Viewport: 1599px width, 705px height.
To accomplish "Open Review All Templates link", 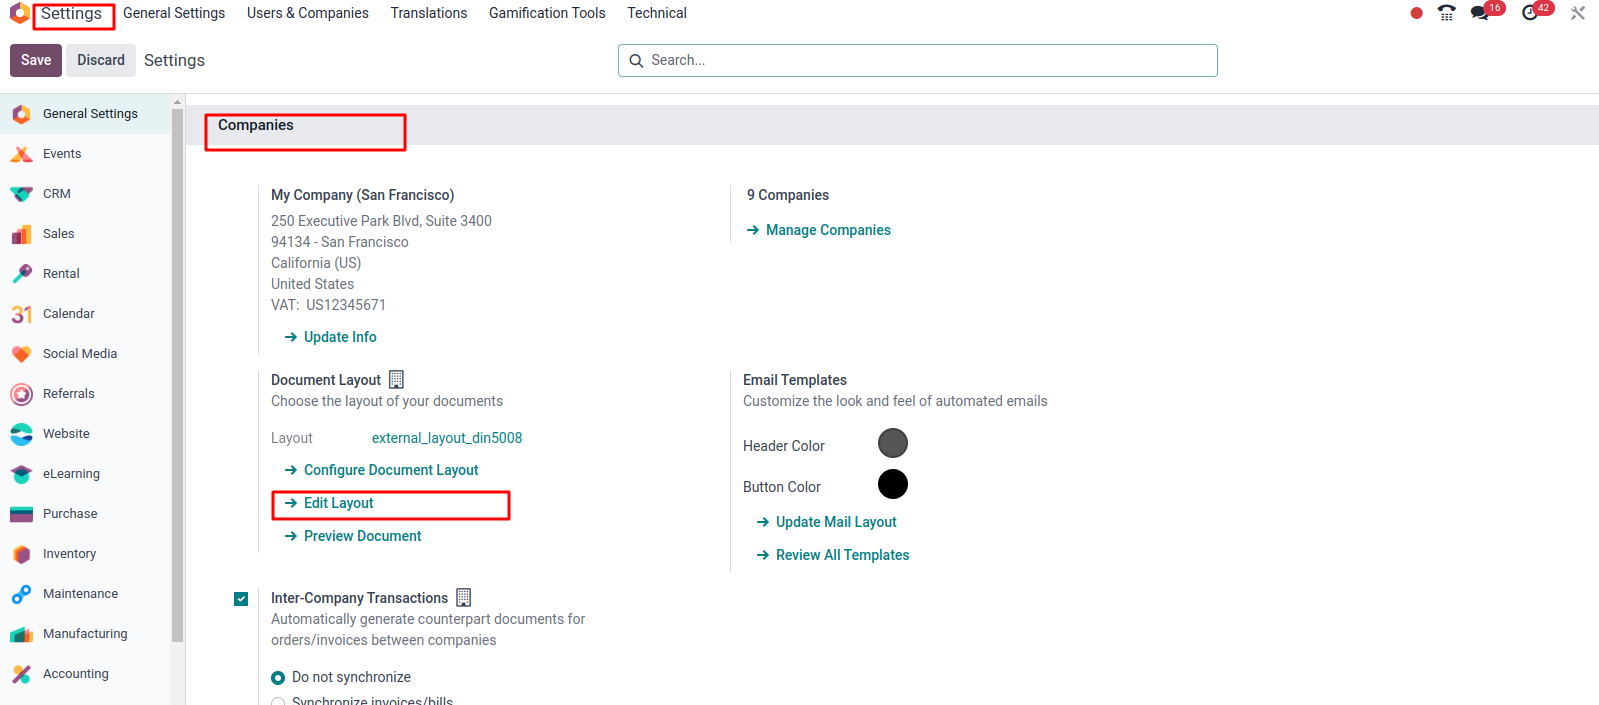I will click(833, 555).
